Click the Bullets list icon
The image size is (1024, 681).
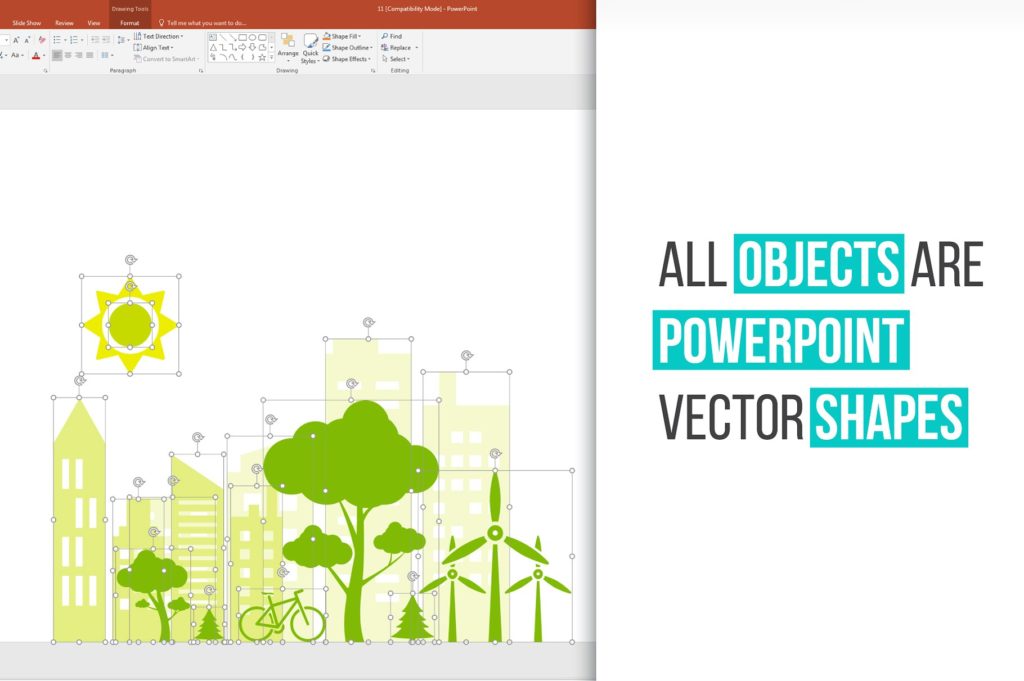coord(57,40)
